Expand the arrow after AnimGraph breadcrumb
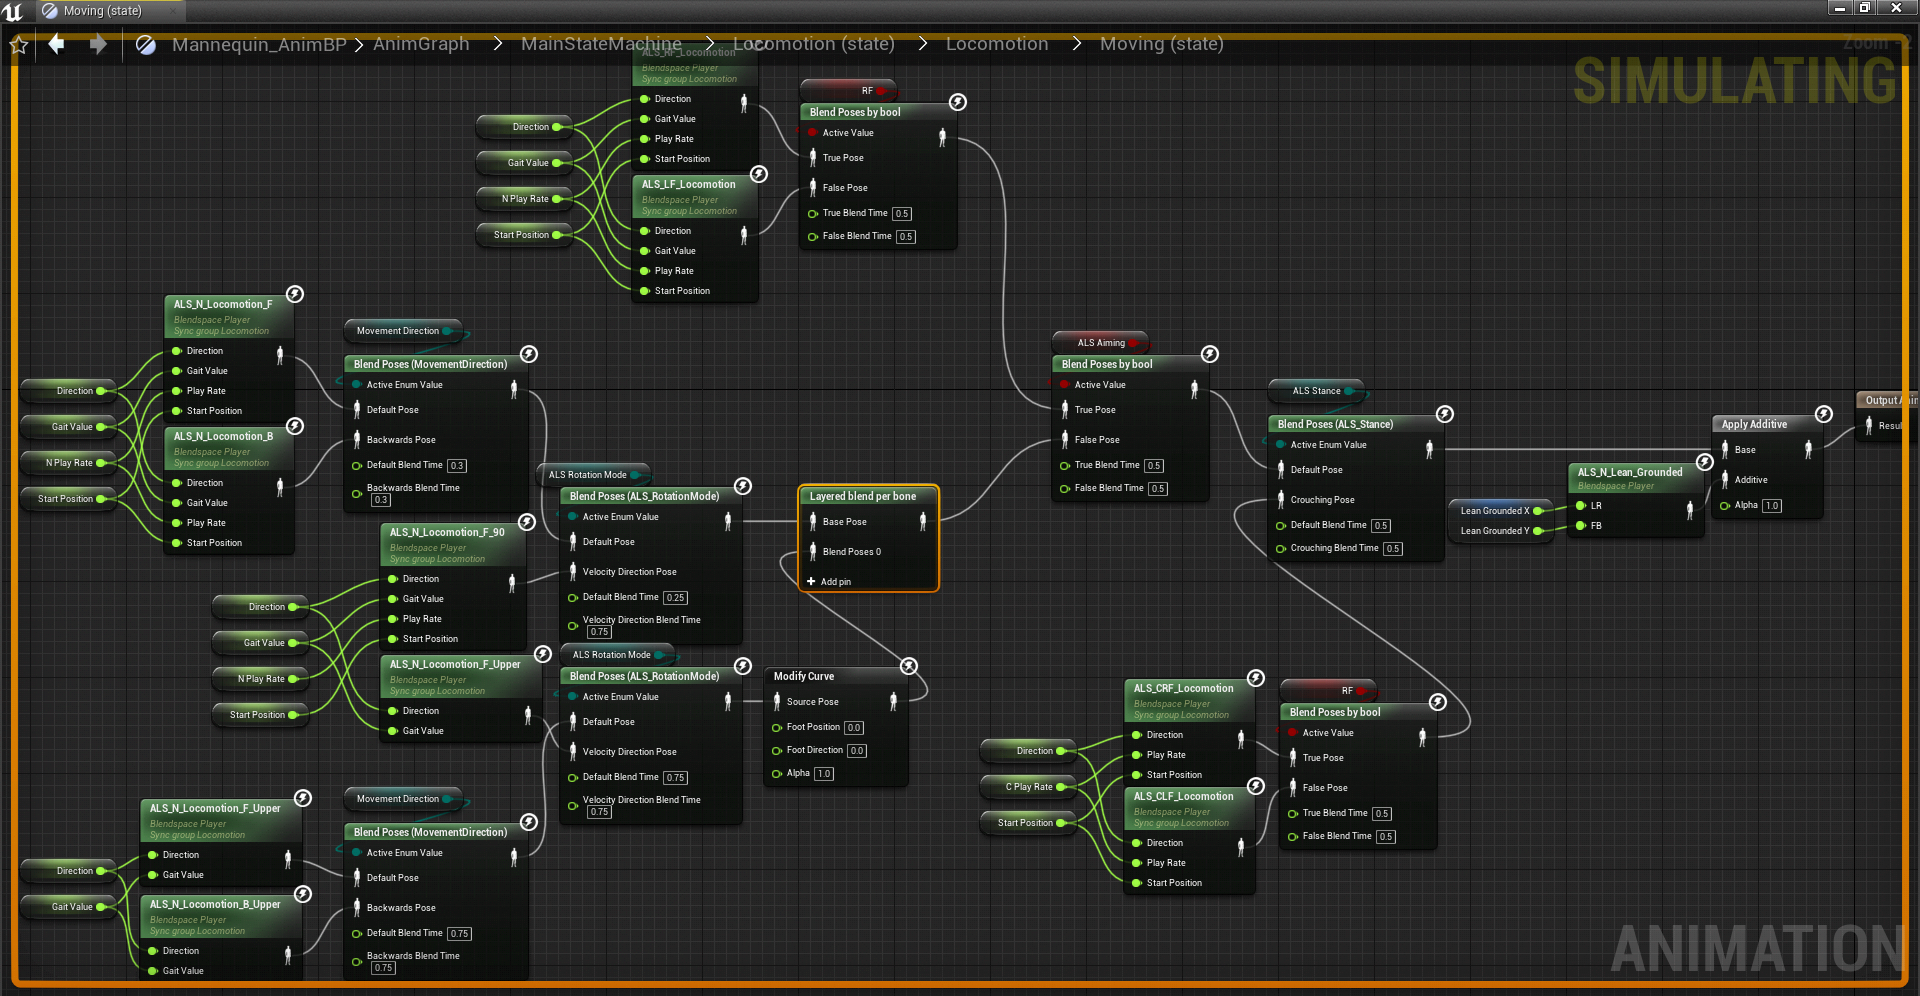Image resolution: width=1920 pixels, height=996 pixels. [497, 44]
